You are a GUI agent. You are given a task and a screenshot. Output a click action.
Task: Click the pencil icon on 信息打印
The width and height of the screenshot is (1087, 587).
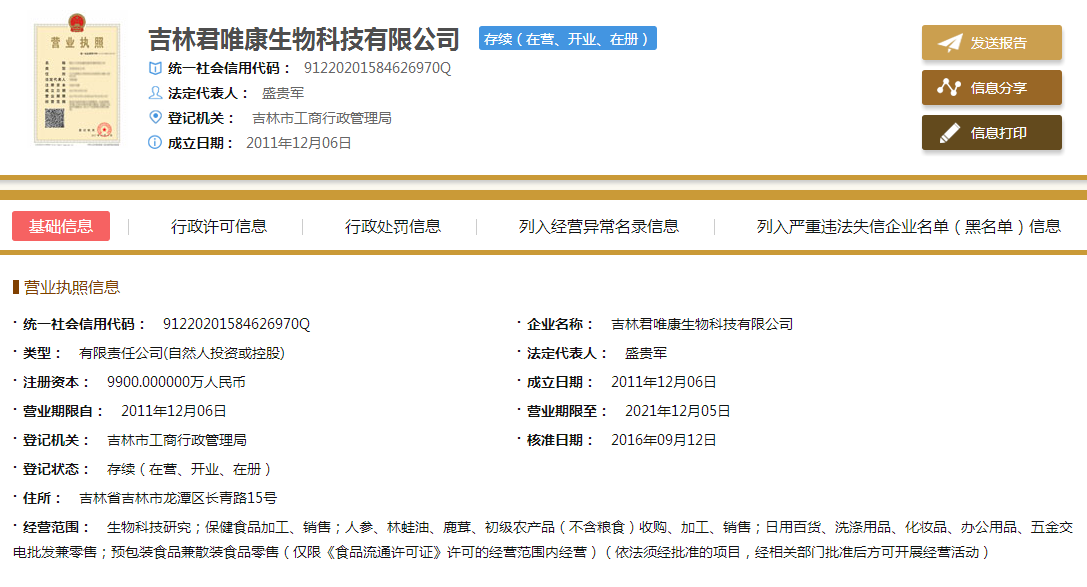(x=949, y=133)
